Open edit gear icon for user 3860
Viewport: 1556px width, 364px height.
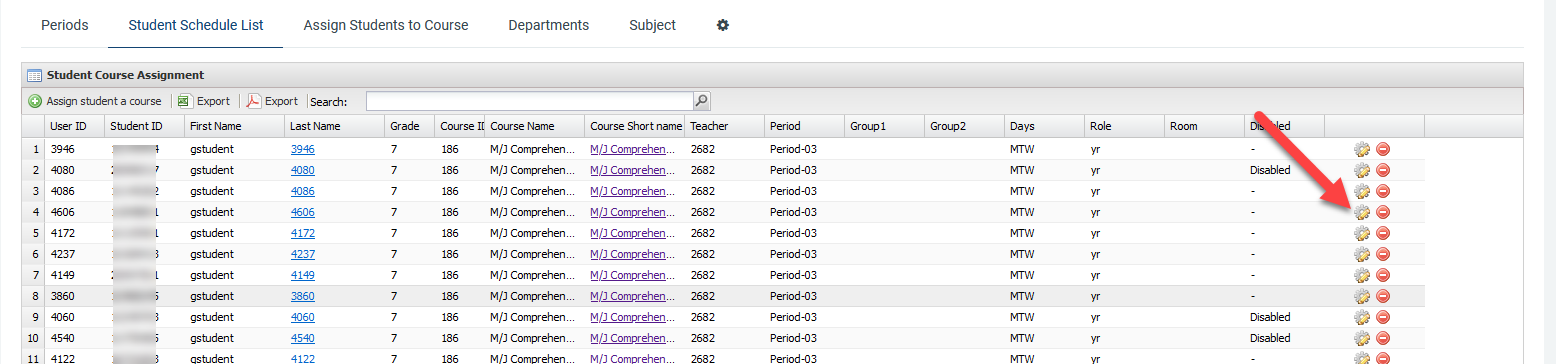1361,296
